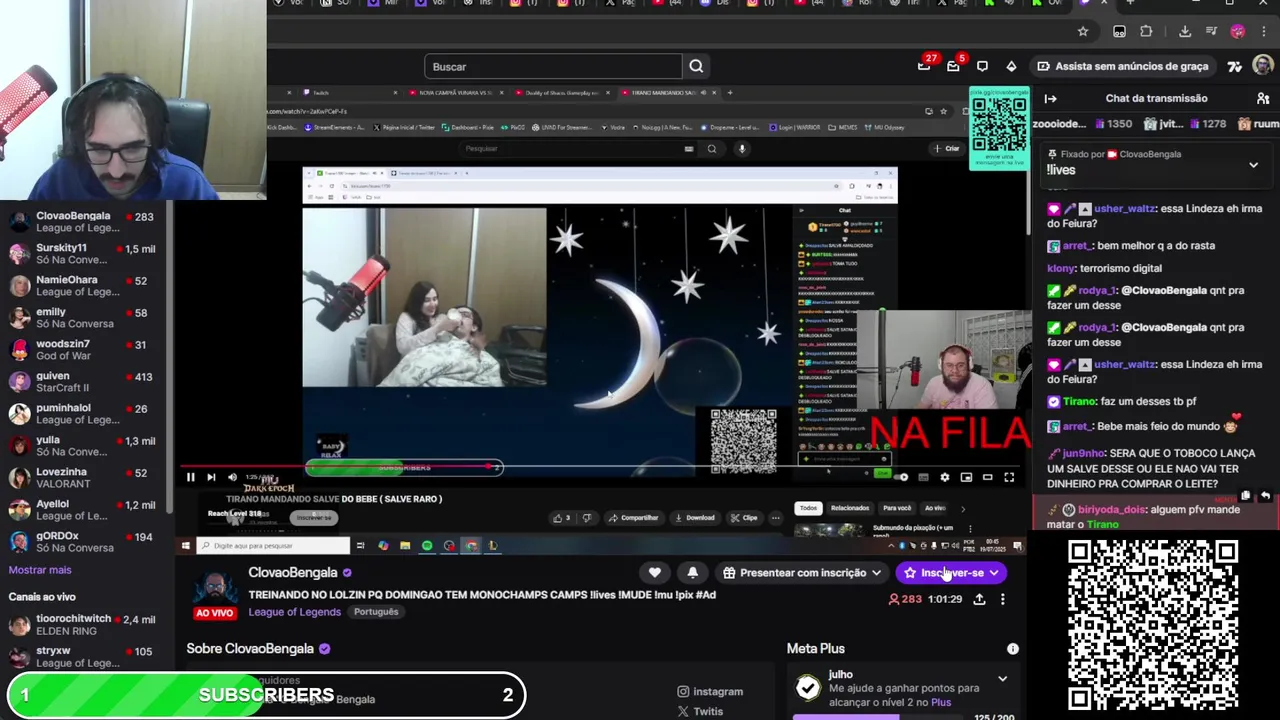Open Surskity11 channel in sidebar
The image size is (1280, 720).
[86, 254]
